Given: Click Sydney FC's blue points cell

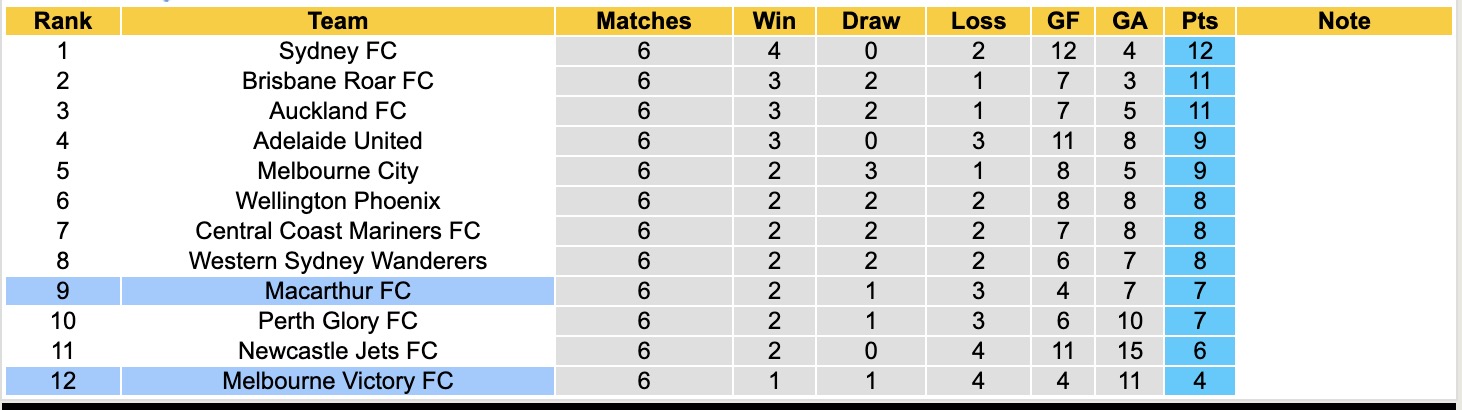Looking at the screenshot, I should tap(1200, 51).
